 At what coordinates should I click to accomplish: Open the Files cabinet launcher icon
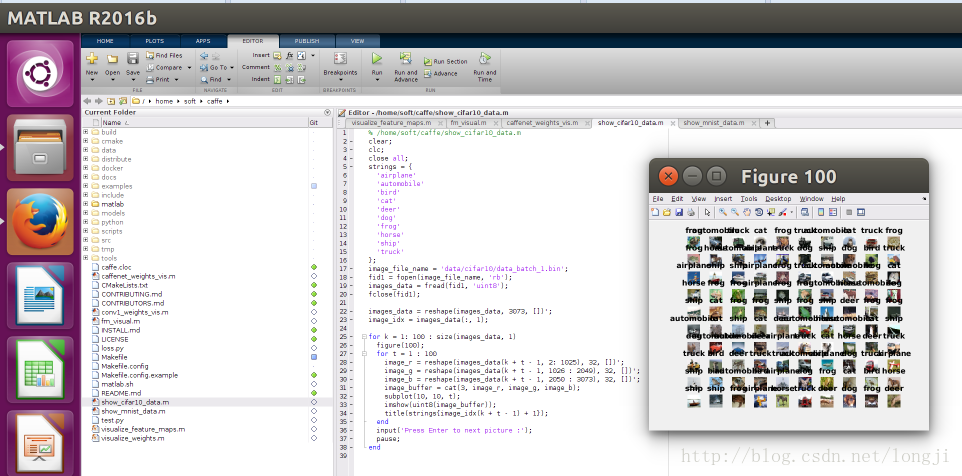coord(40,147)
